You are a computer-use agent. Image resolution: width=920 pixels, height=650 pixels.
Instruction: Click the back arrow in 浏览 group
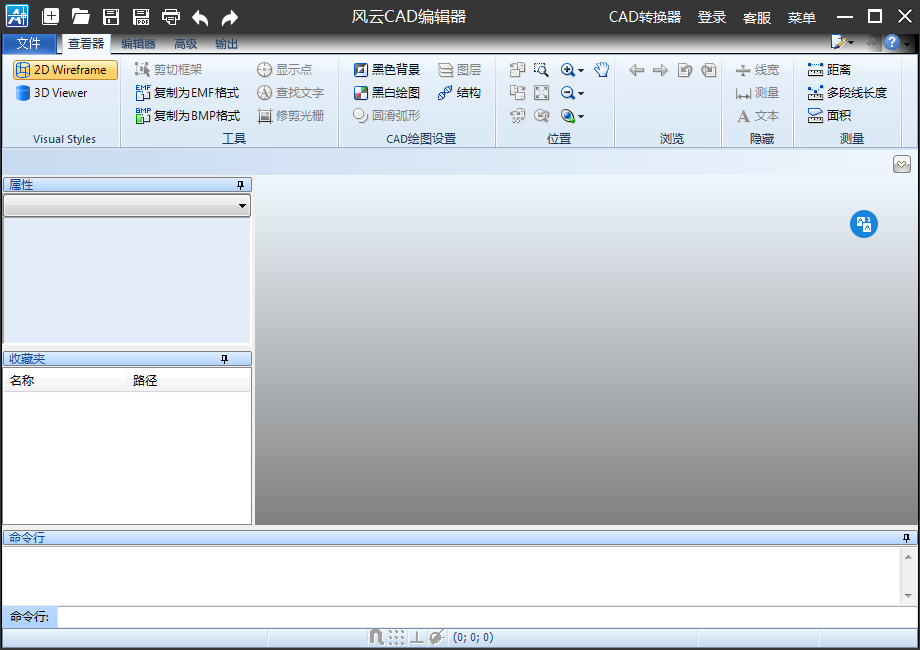pyautogui.click(x=637, y=70)
